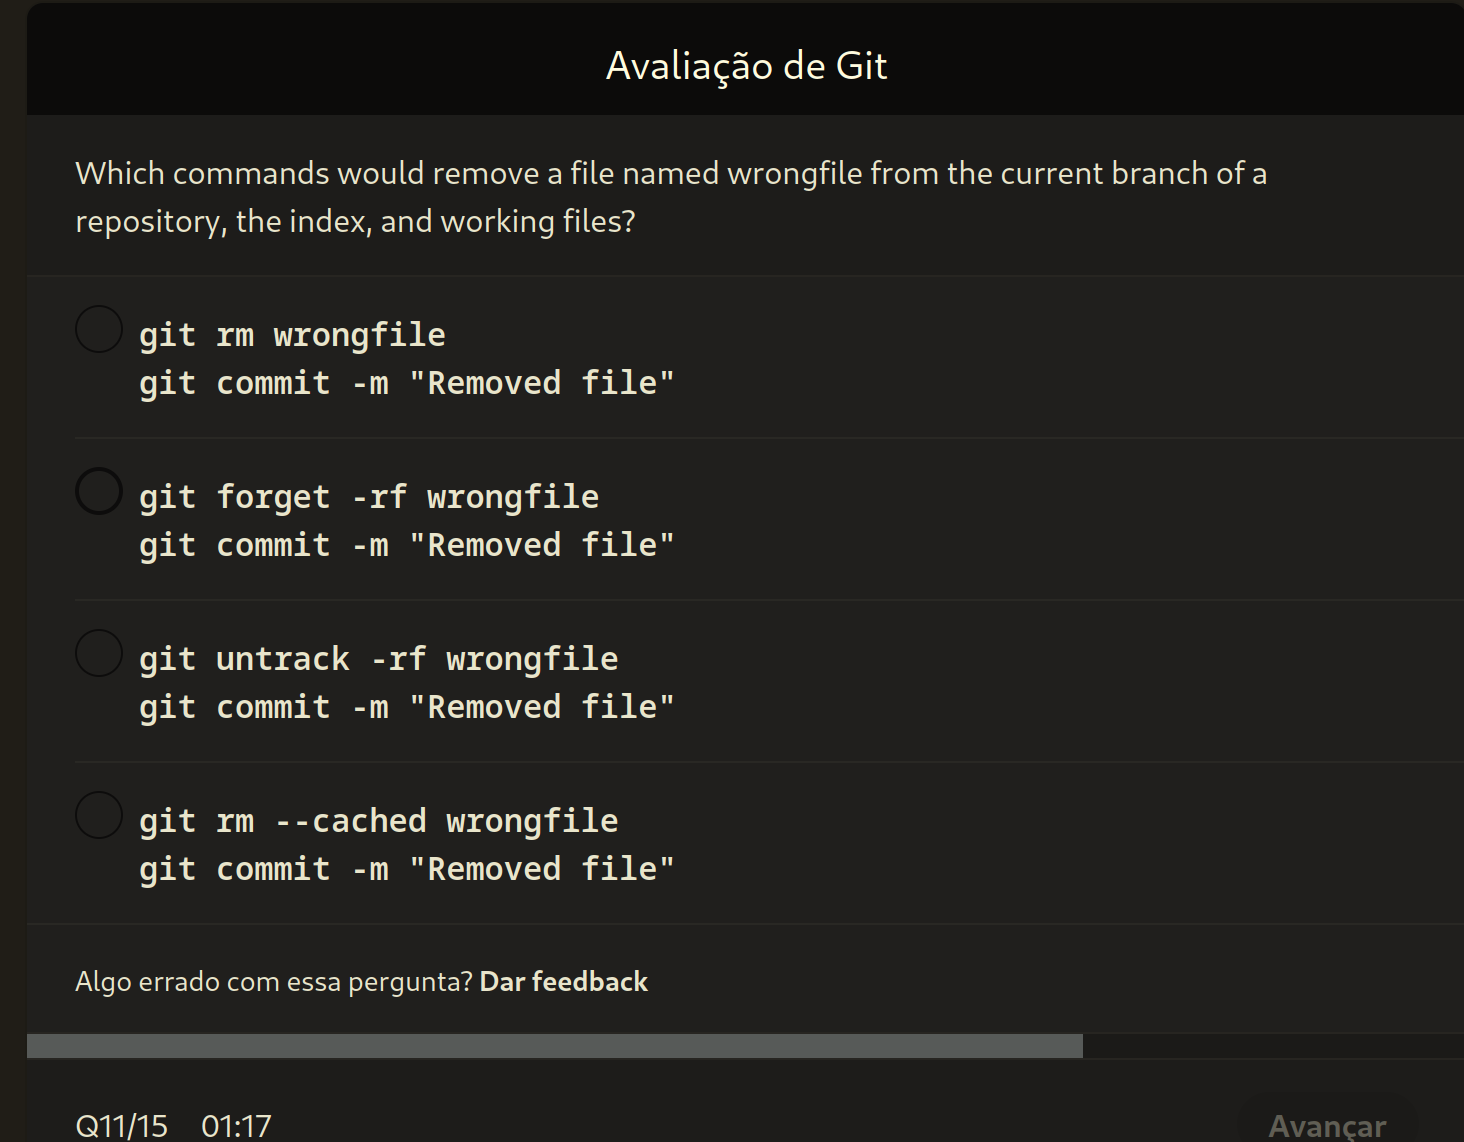The height and width of the screenshot is (1142, 1464).
Task: Select the radio button for 'git rm wrongfile'
Action: coord(98,329)
